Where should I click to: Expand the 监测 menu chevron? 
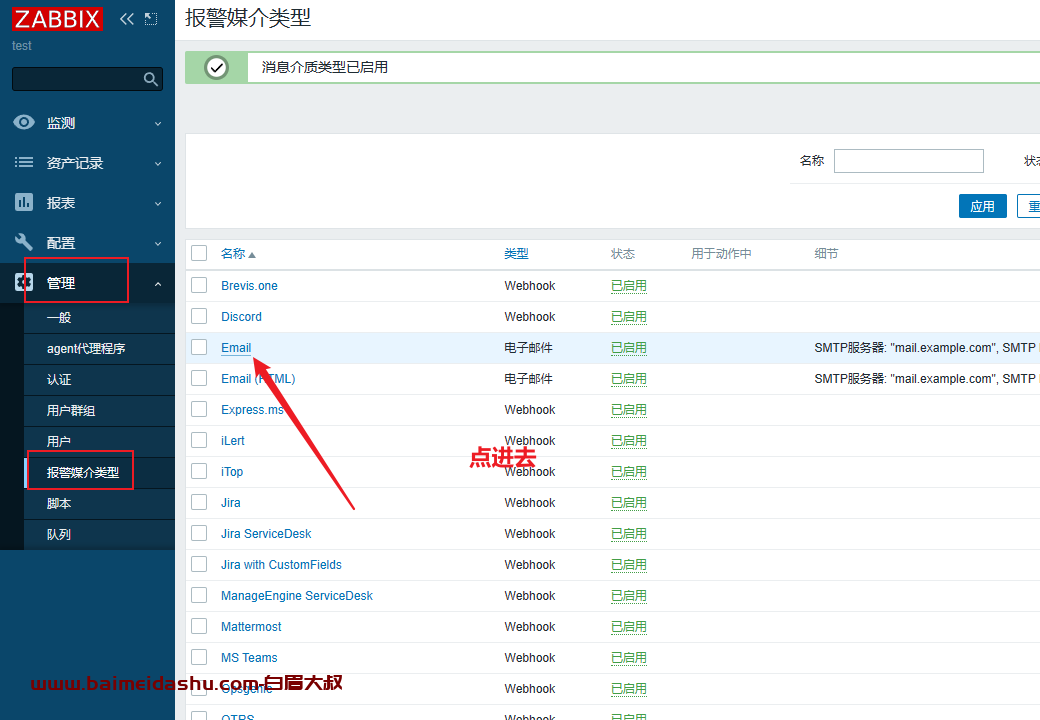[x=158, y=123]
